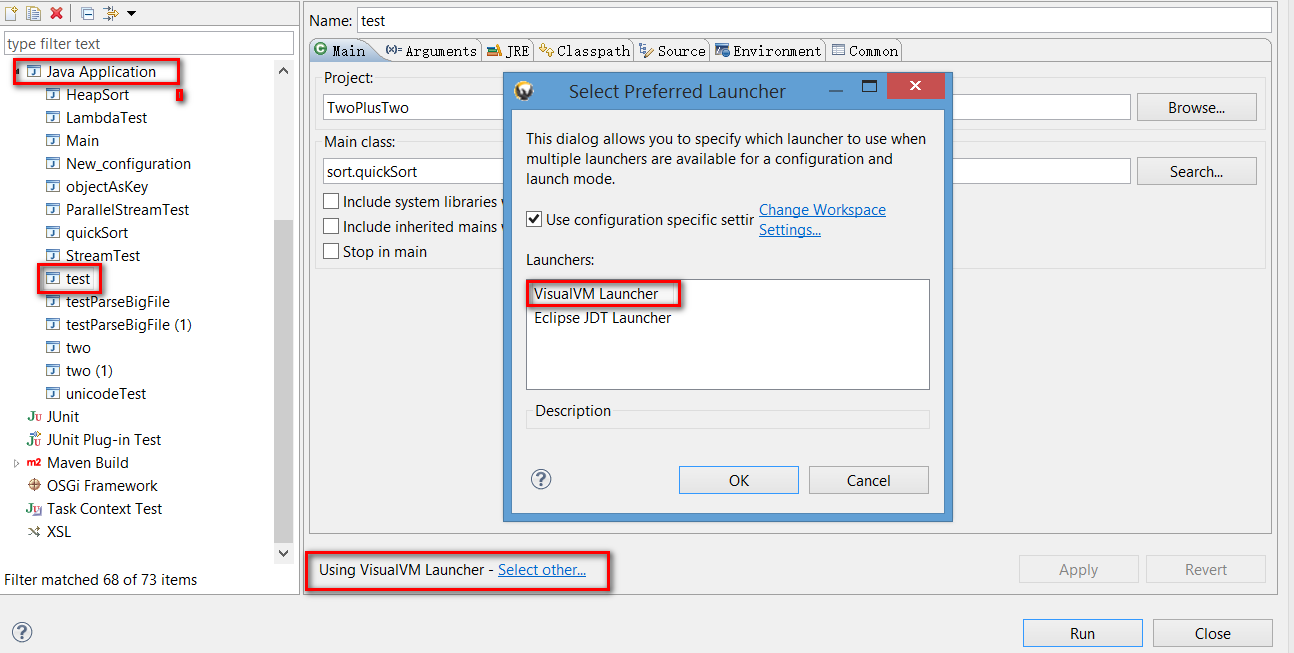This screenshot has width=1294, height=653.
Task: Select the testParseBigFile configuration icon
Action: [x=54, y=302]
